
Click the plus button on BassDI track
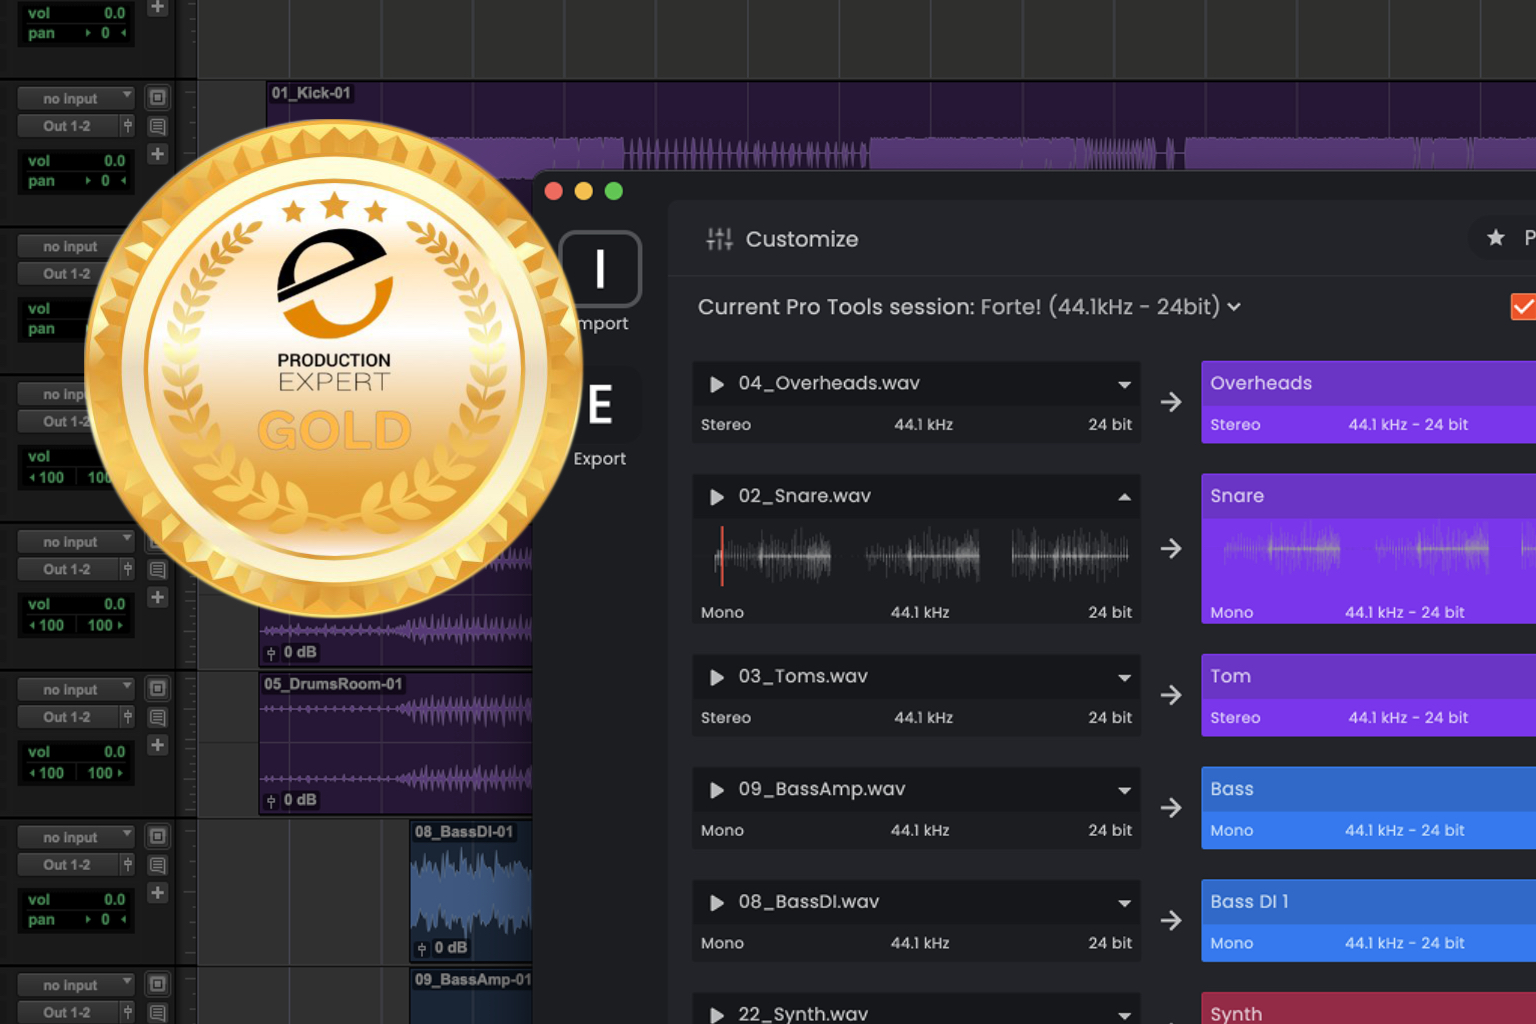point(157,893)
